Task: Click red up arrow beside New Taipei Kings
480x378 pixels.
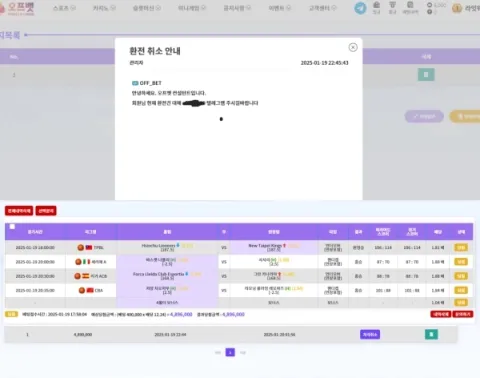Action: (x=284, y=245)
